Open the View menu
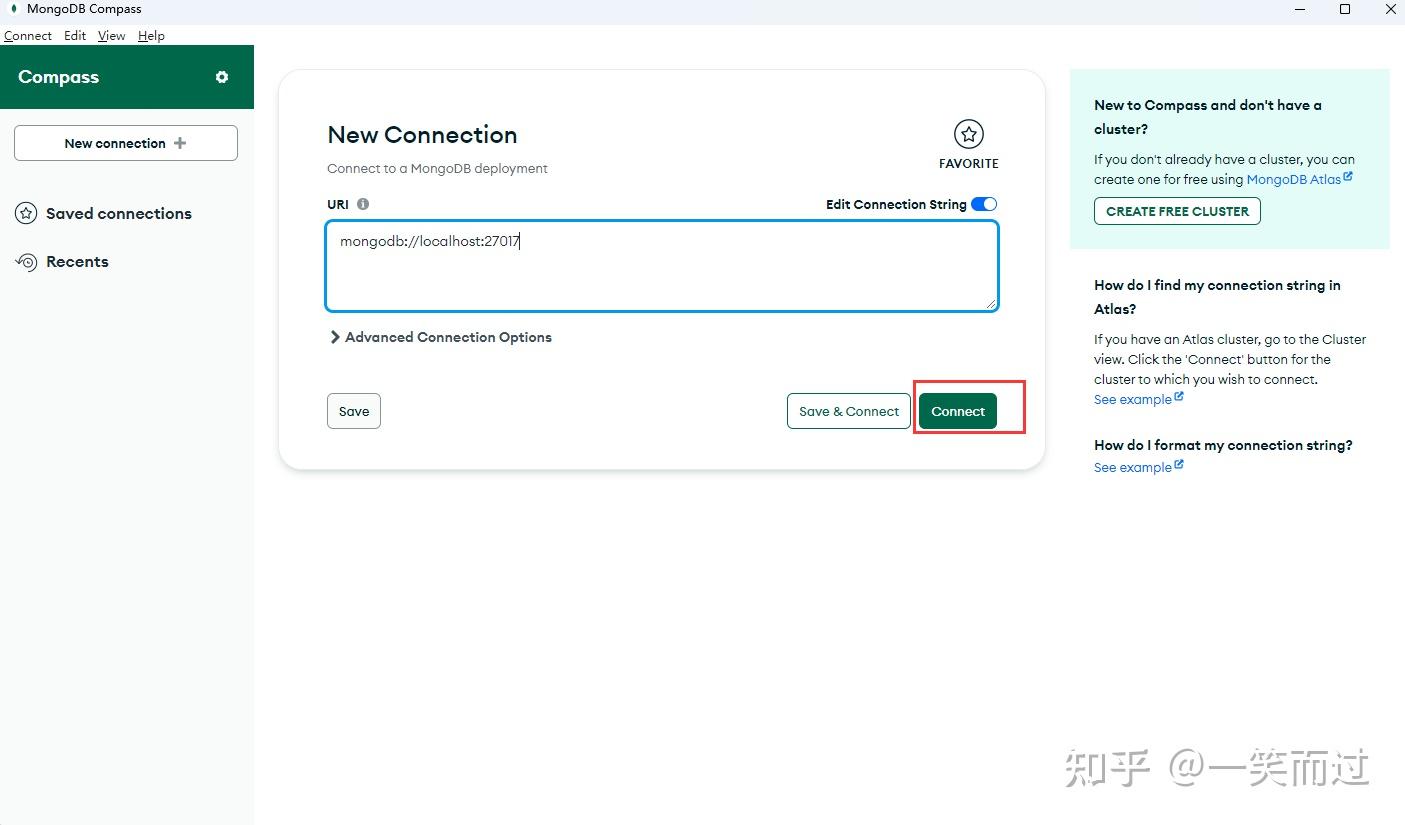The image size is (1405, 825). point(112,35)
